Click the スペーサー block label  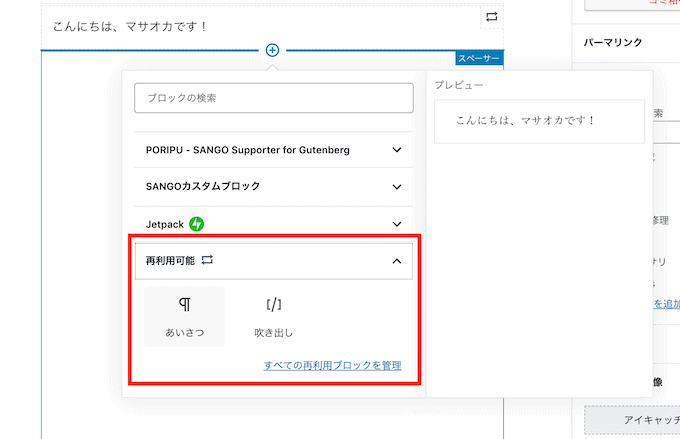(x=479, y=58)
